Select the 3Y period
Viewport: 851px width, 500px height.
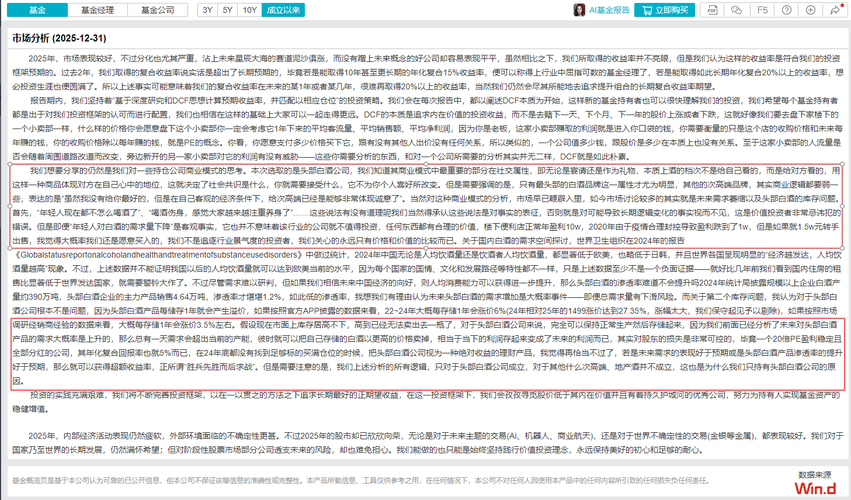click(207, 10)
